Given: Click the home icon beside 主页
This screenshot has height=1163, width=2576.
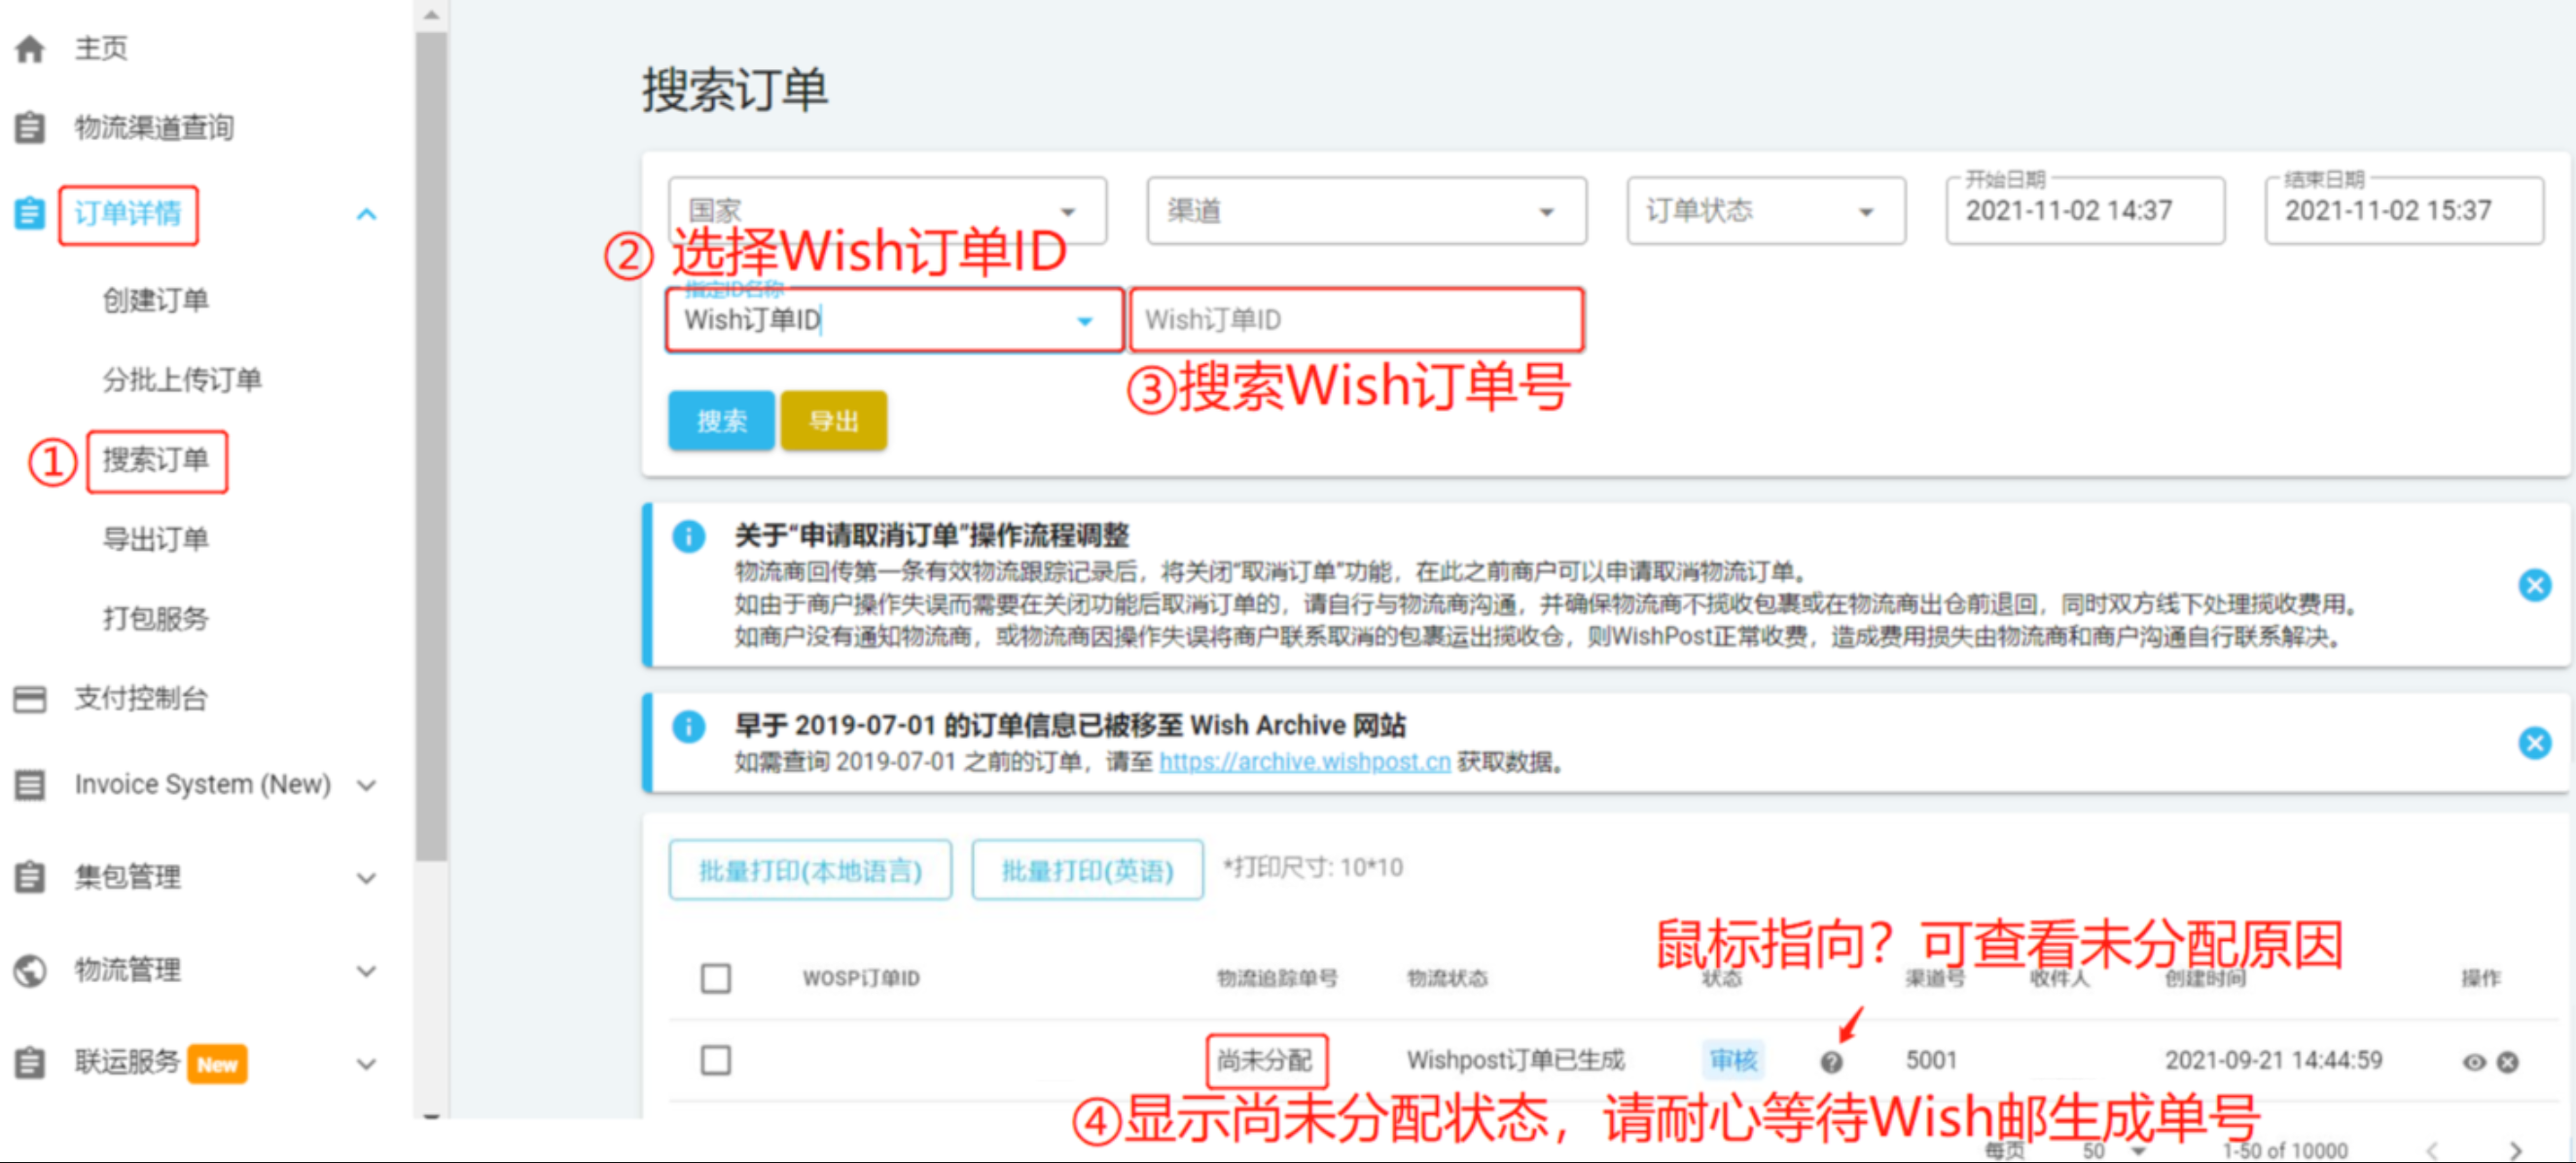Looking at the screenshot, I should pos(30,48).
